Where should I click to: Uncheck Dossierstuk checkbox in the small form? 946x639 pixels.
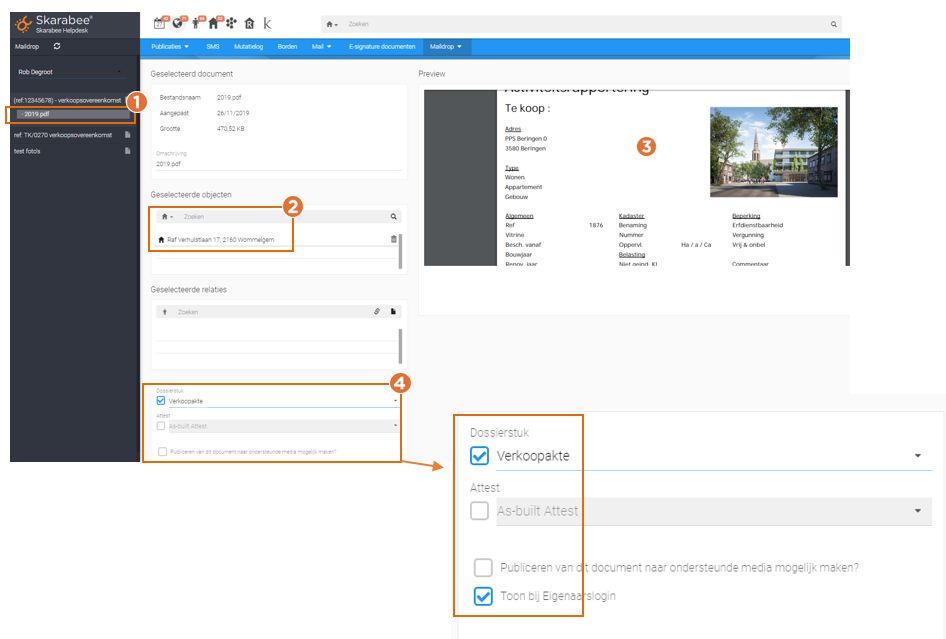click(x=160, y=401)
